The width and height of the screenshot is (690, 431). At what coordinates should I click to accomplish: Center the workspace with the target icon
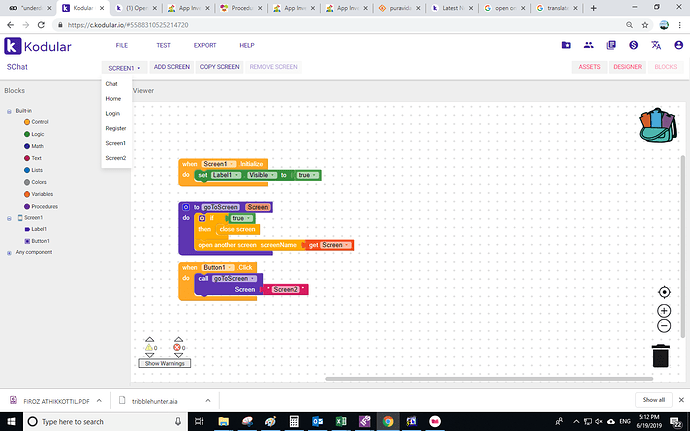pos(664,292)
